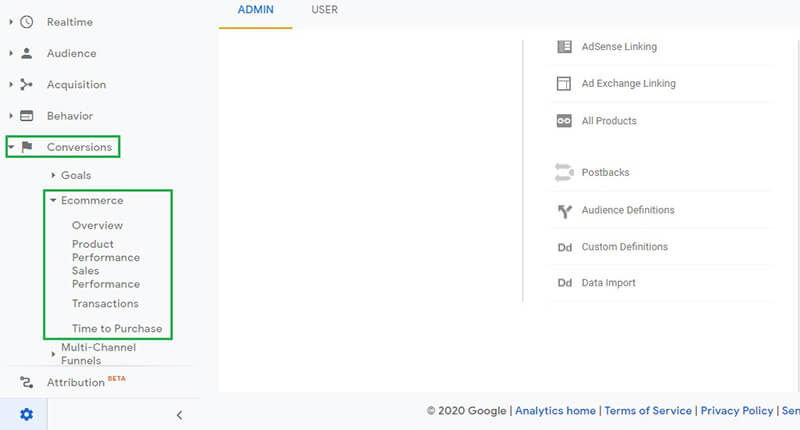Click the Audience Definitions fork icon
This screenshot has height=430, width=800.
[x=564, y=211]
